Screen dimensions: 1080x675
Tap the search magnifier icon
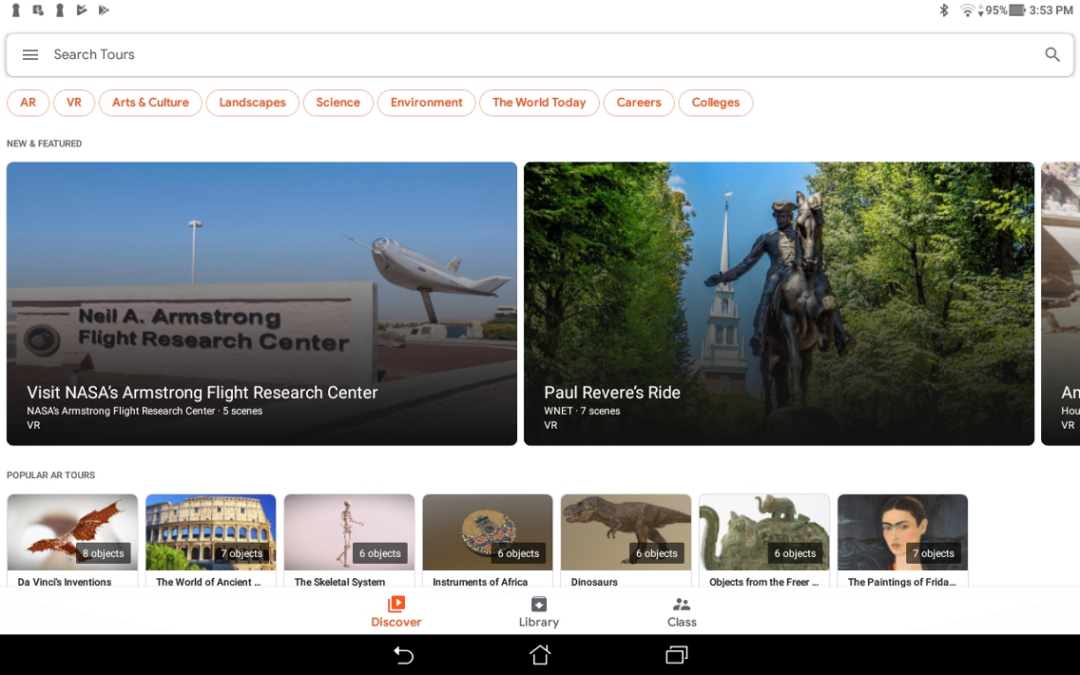click(1052, 55)
